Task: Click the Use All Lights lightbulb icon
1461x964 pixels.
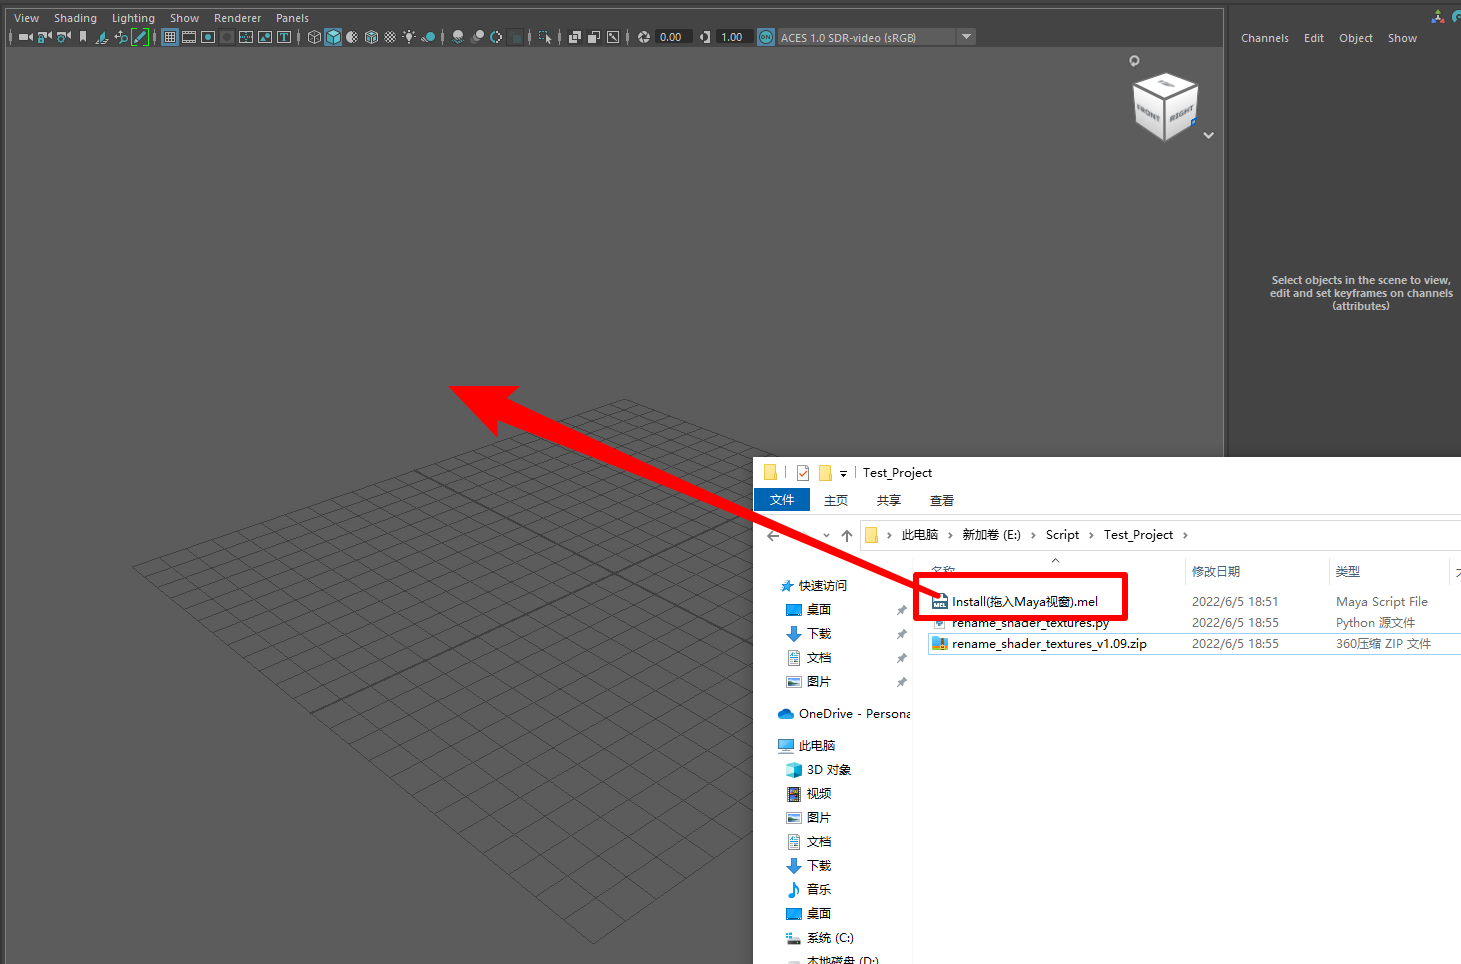Action: pyautogui.click(x=409, y=37)
